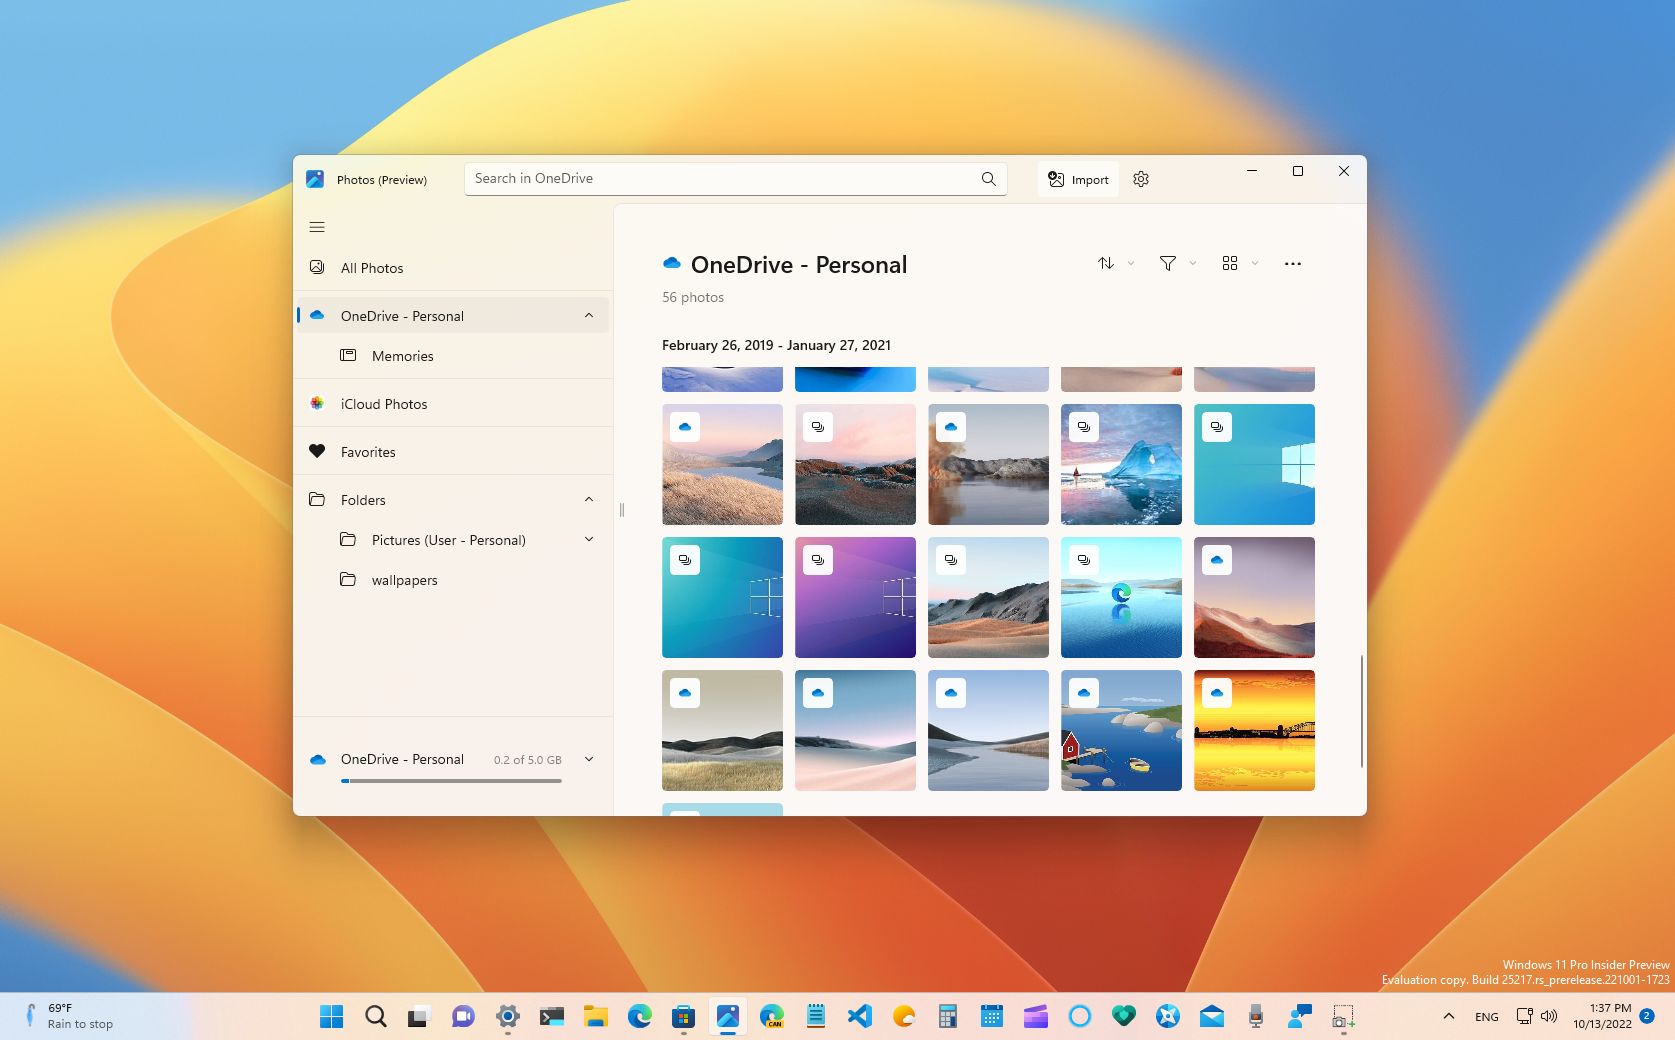Open clock and date panel
The width and height of the screenshot is (1675, 1040).
coord(1602,1016)
